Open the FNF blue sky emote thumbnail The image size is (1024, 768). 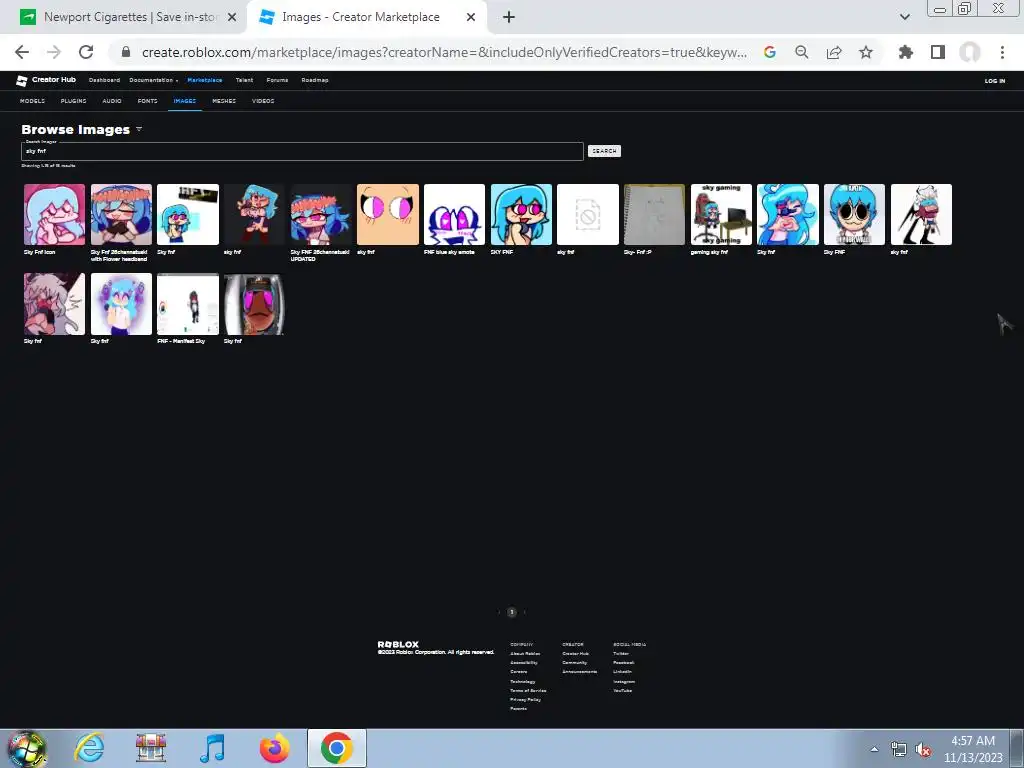click(x=455, y=214)
